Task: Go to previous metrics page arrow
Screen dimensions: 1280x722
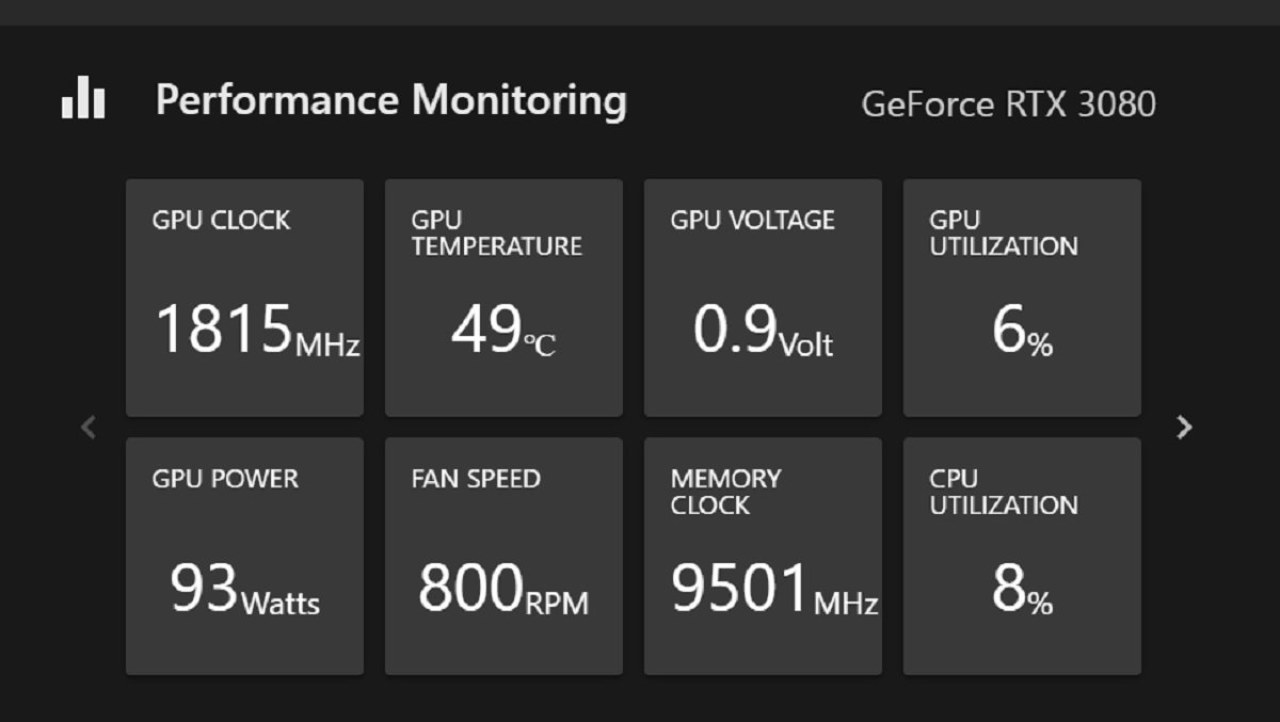Action: point(88,427)
